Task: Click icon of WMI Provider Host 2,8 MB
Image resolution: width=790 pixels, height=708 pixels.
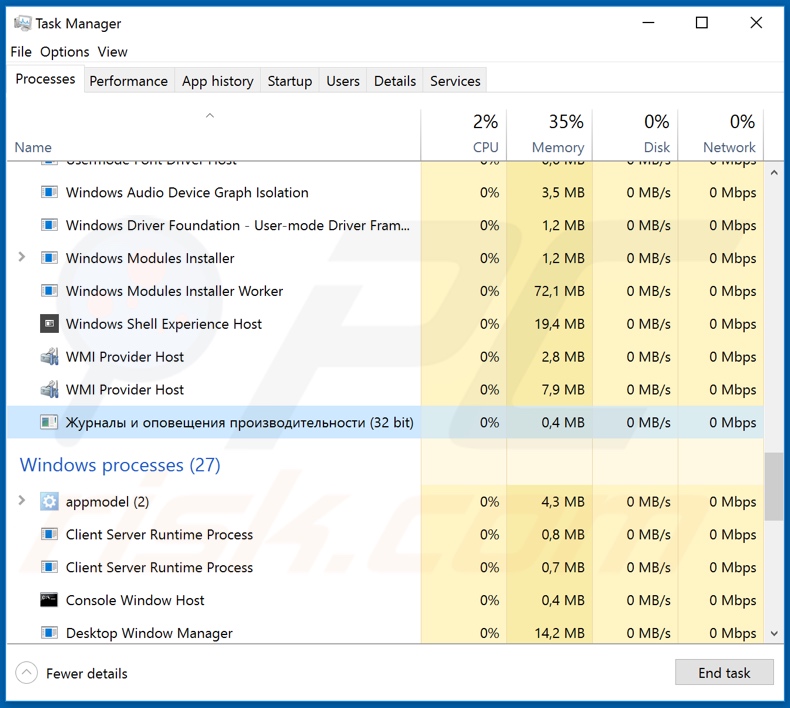Action: click(x=49, y=357)
